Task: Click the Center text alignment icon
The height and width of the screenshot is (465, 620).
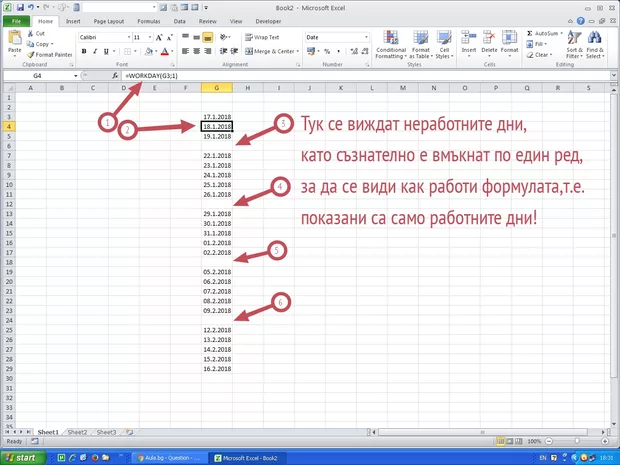Action: pyautogui.click(x=197, y=51)
